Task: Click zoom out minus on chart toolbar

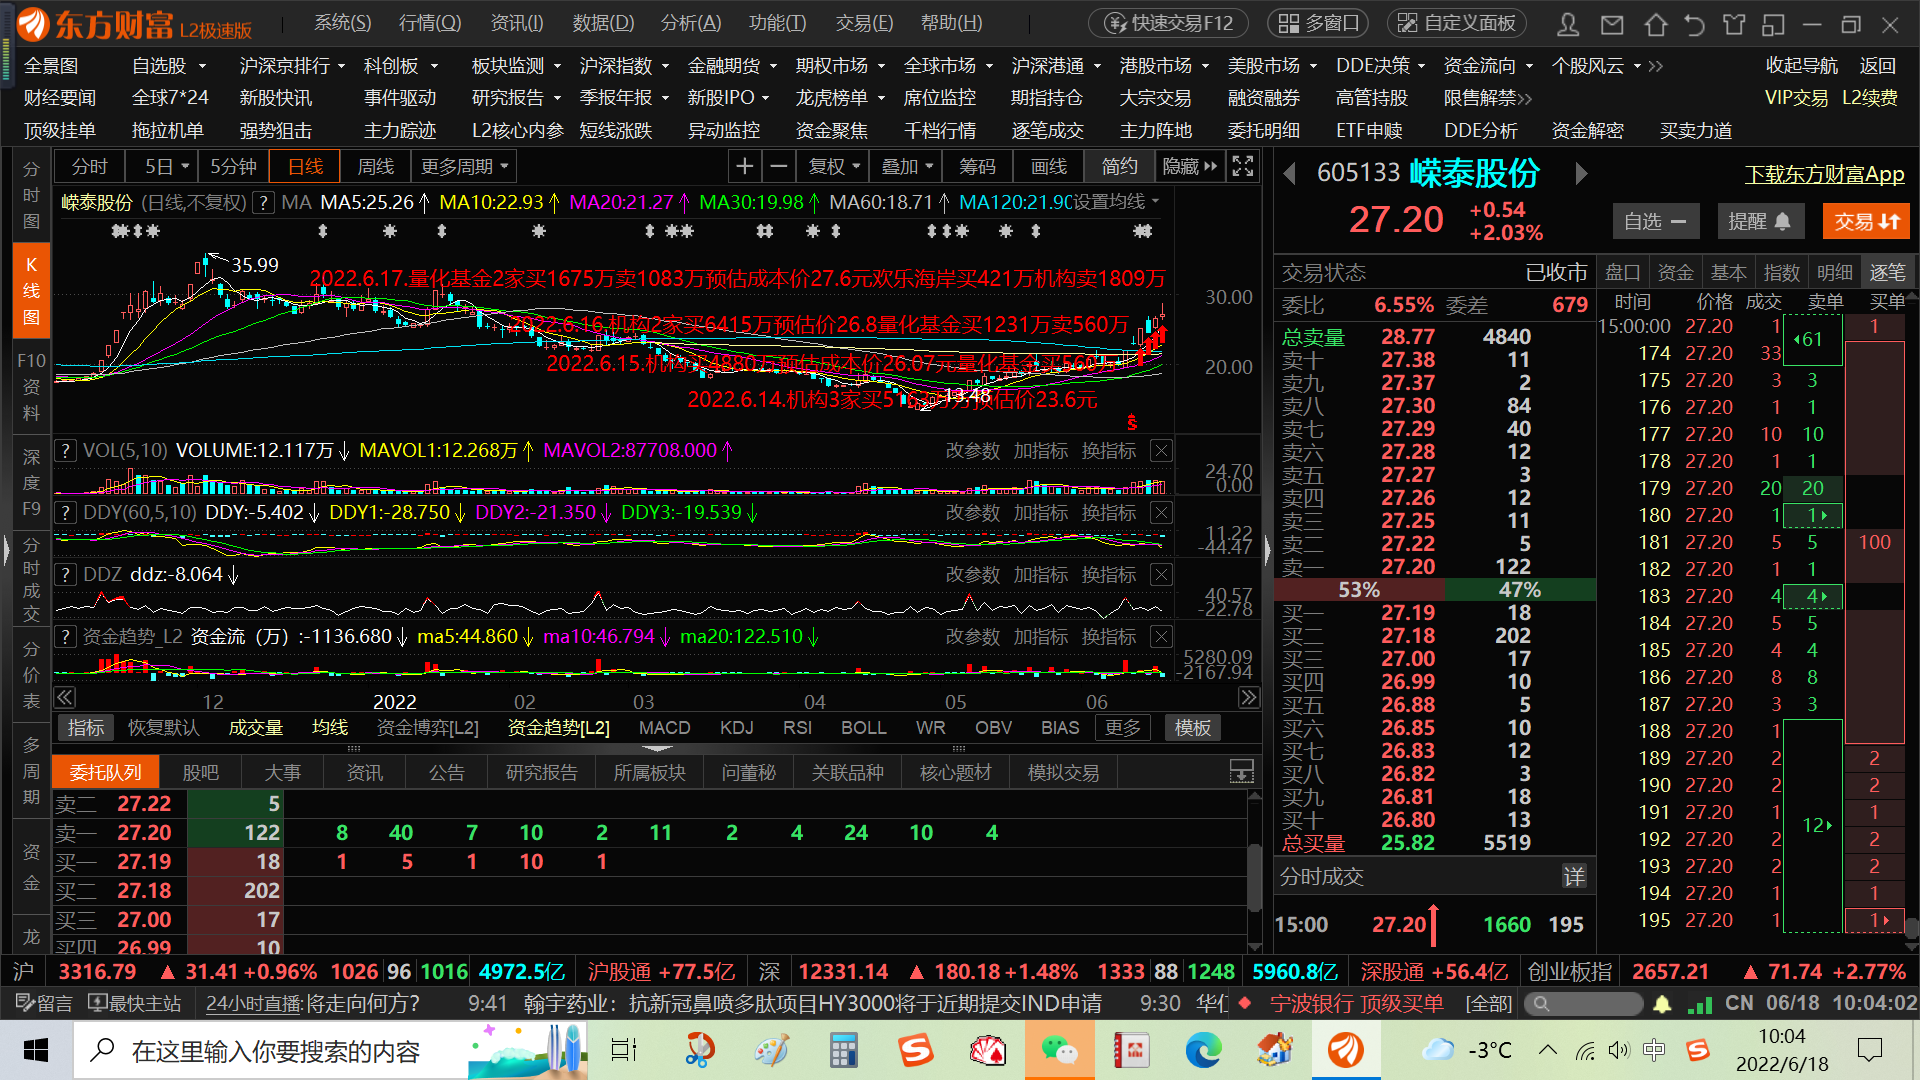Action: pos(779,166)
